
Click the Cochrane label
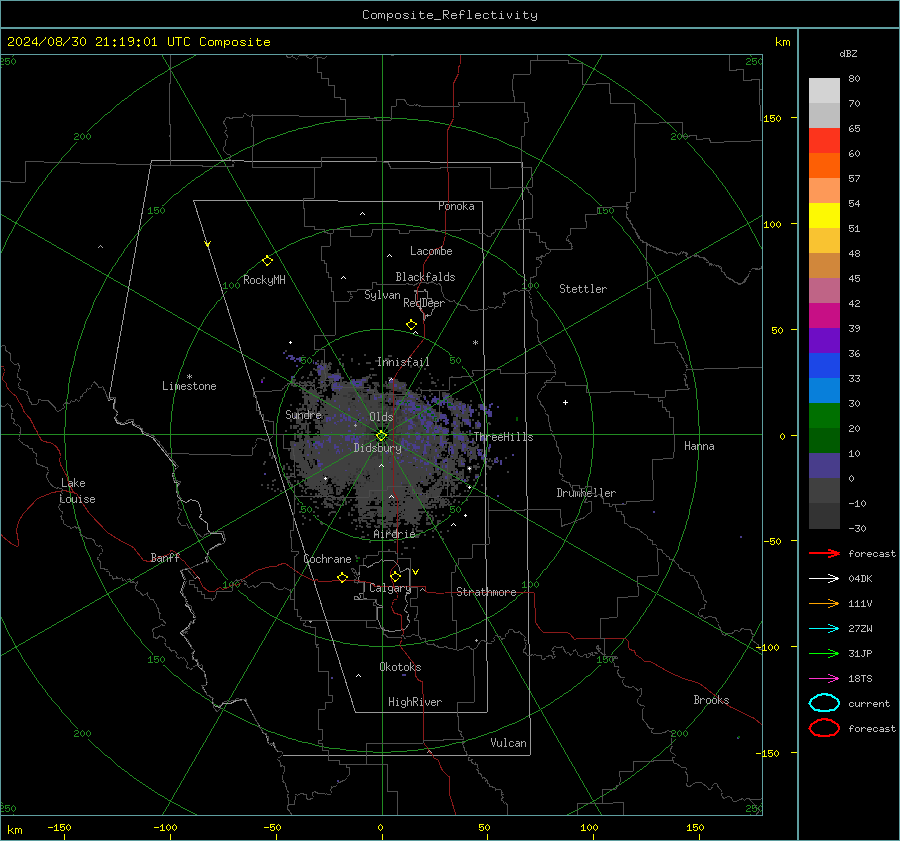(327, 559)
